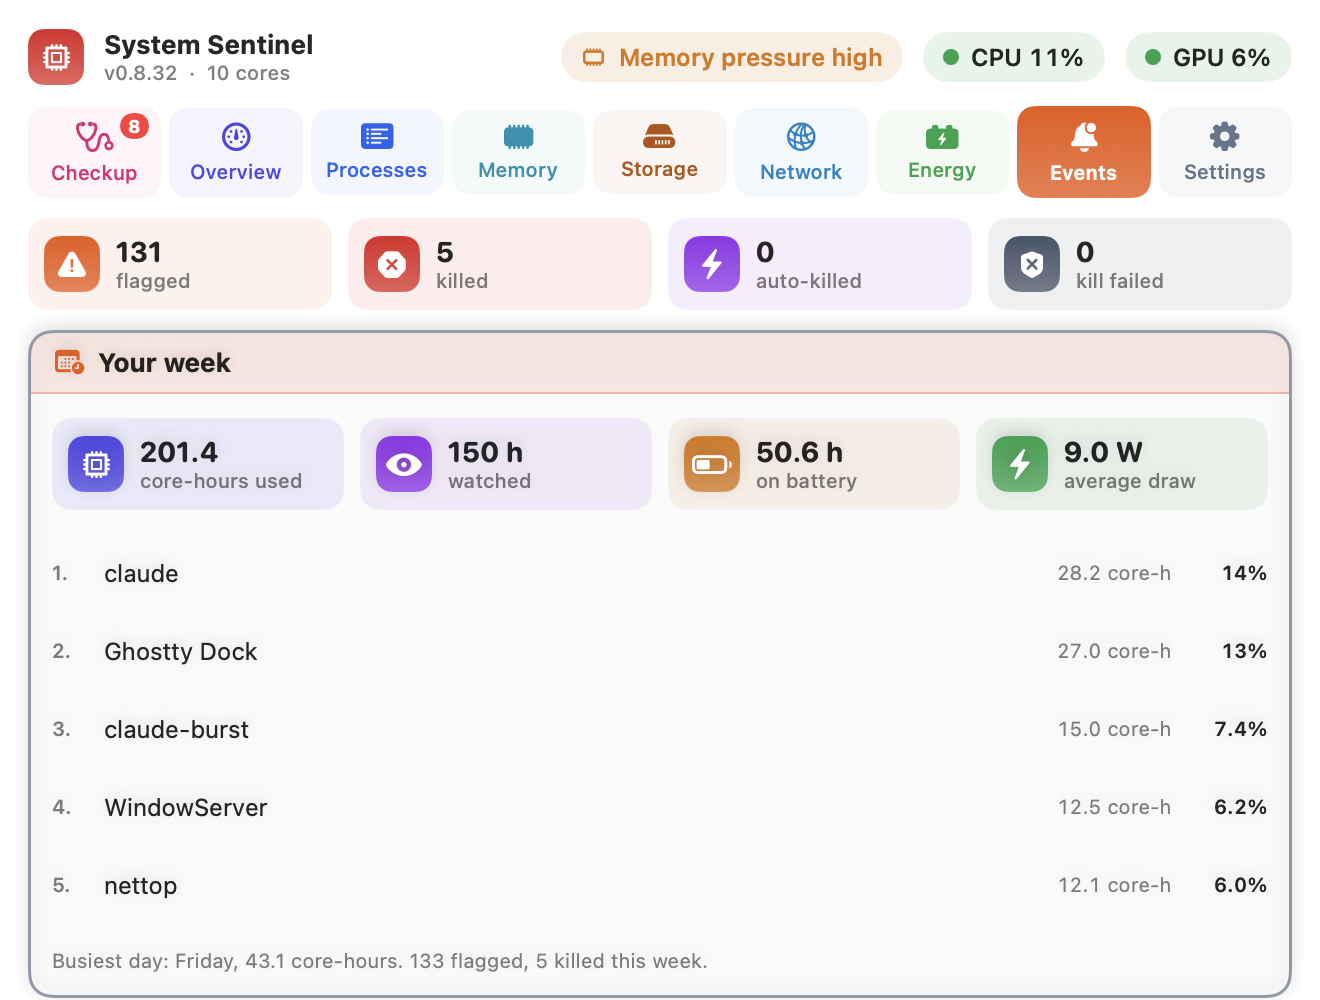Click the System Sentinel app logo icon
Image resolution: width=1320 pixels, height=1000 pixels.
(x=56, y=57)
